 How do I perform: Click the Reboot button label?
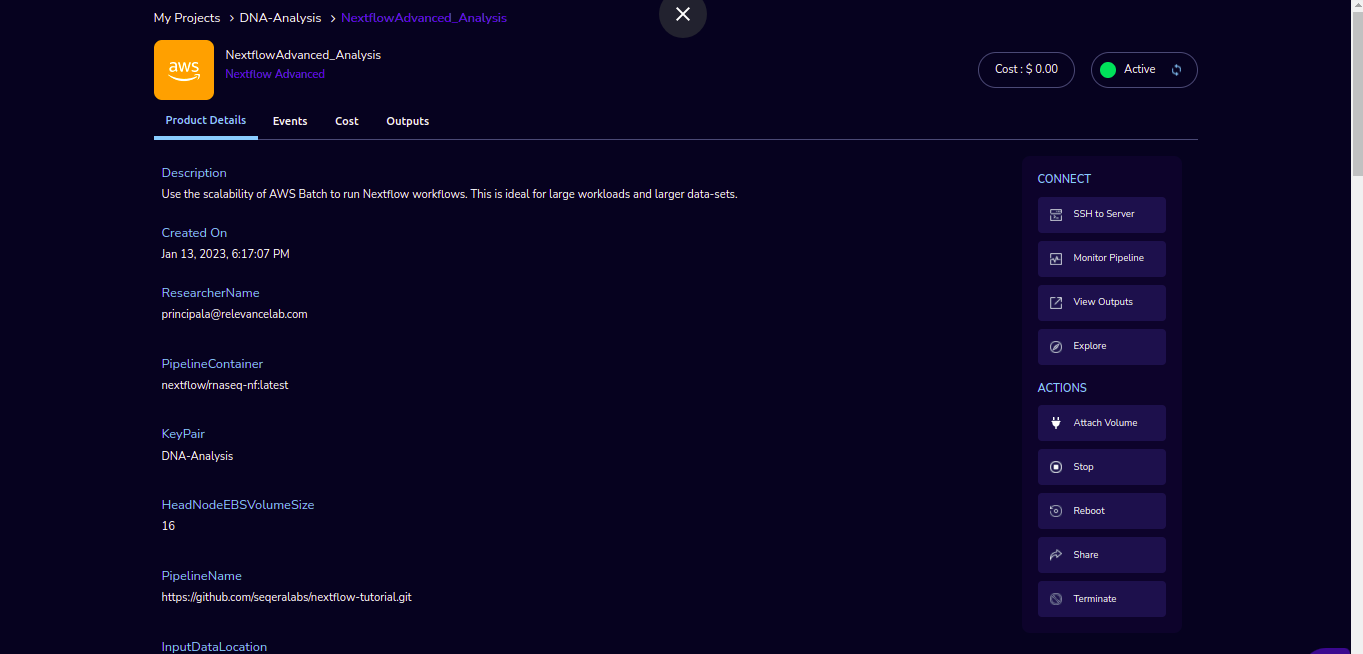pos(1089,511)
